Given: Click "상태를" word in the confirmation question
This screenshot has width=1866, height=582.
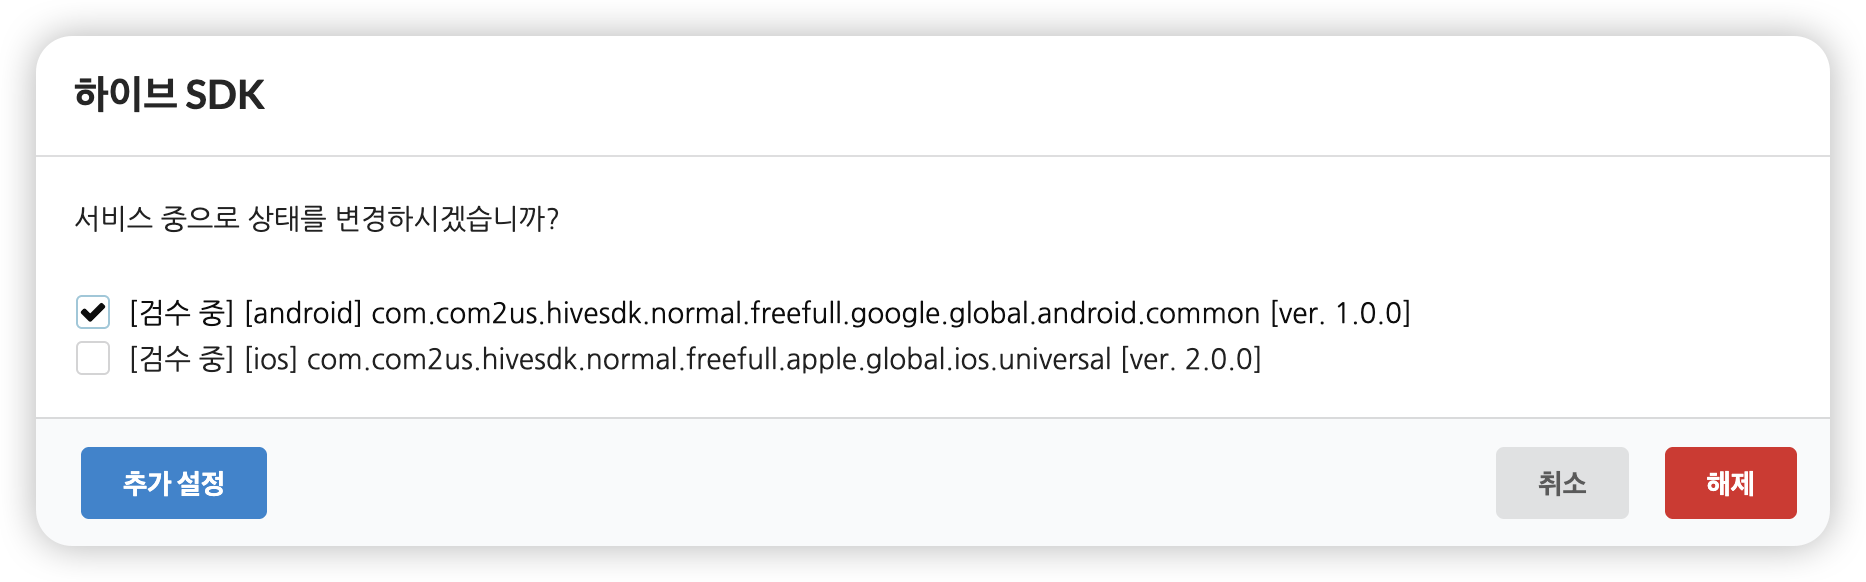Looking at the screenshot, I should click(287, 218).
